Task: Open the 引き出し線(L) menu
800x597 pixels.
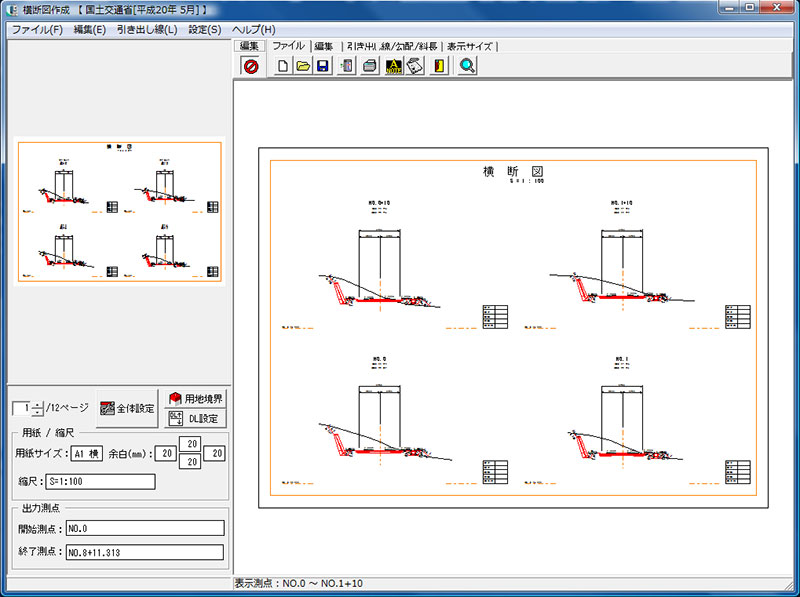Action: click(x=147, y=29)
